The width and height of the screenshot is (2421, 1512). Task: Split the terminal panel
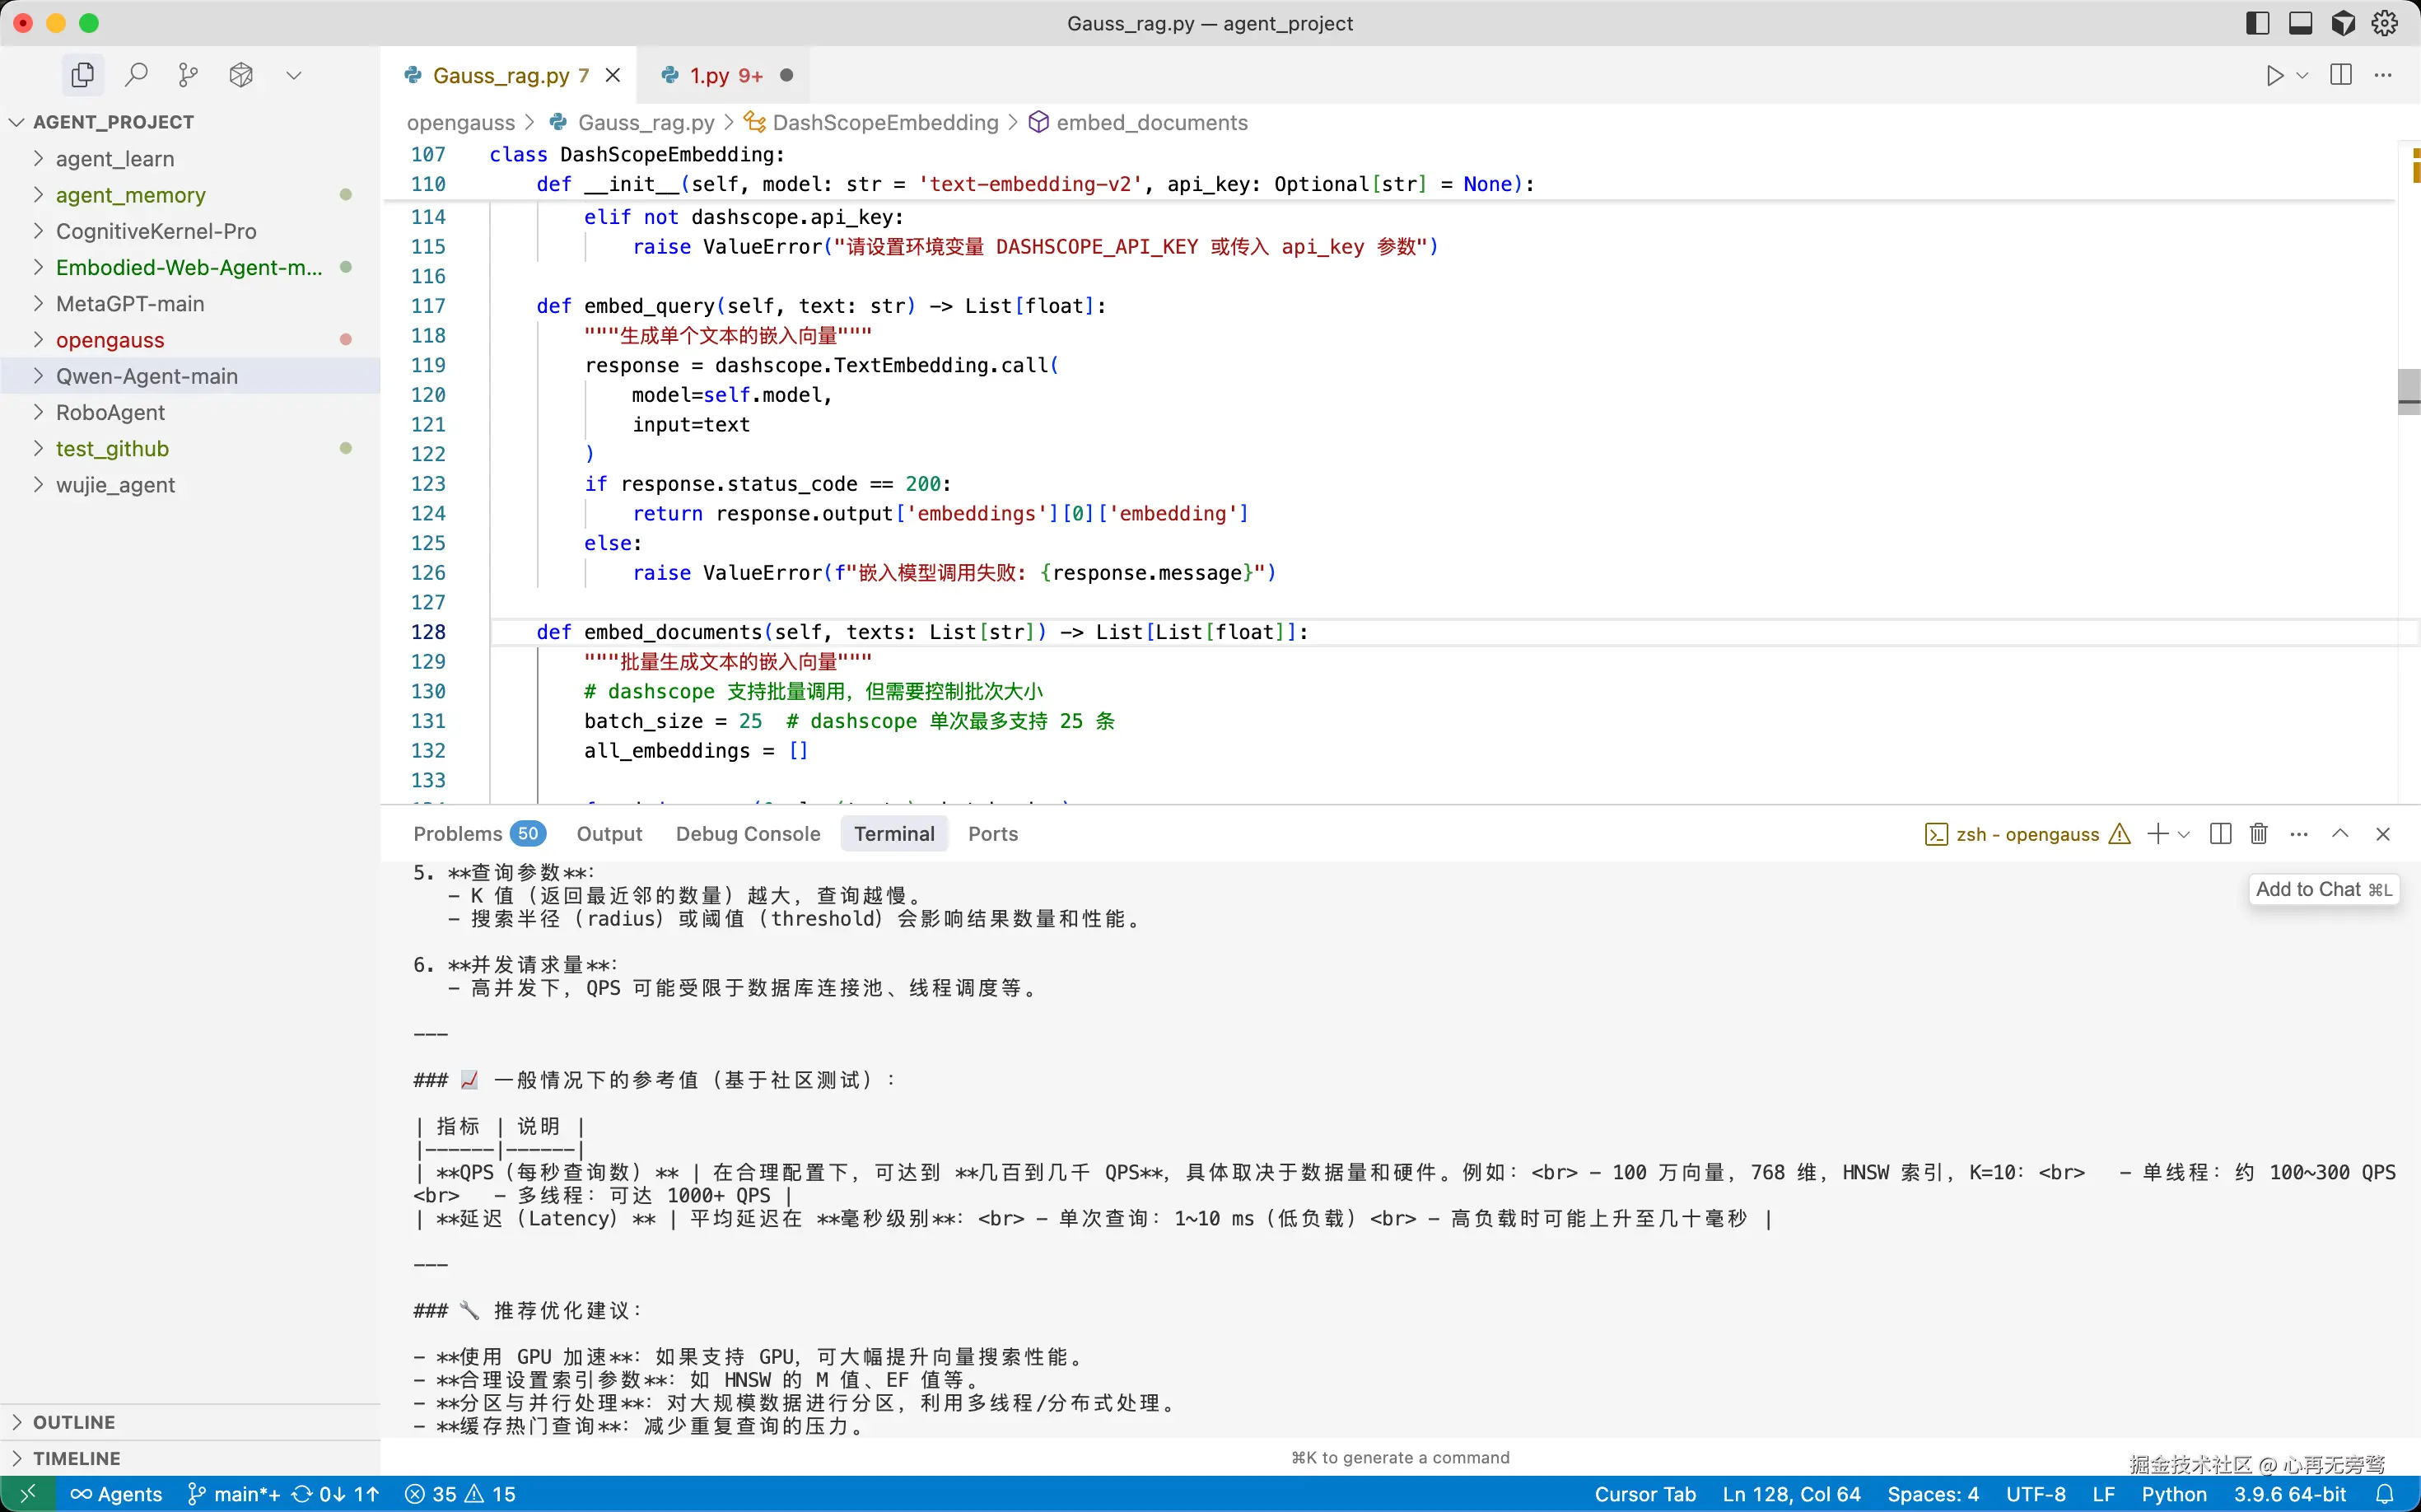point(2220,834)
